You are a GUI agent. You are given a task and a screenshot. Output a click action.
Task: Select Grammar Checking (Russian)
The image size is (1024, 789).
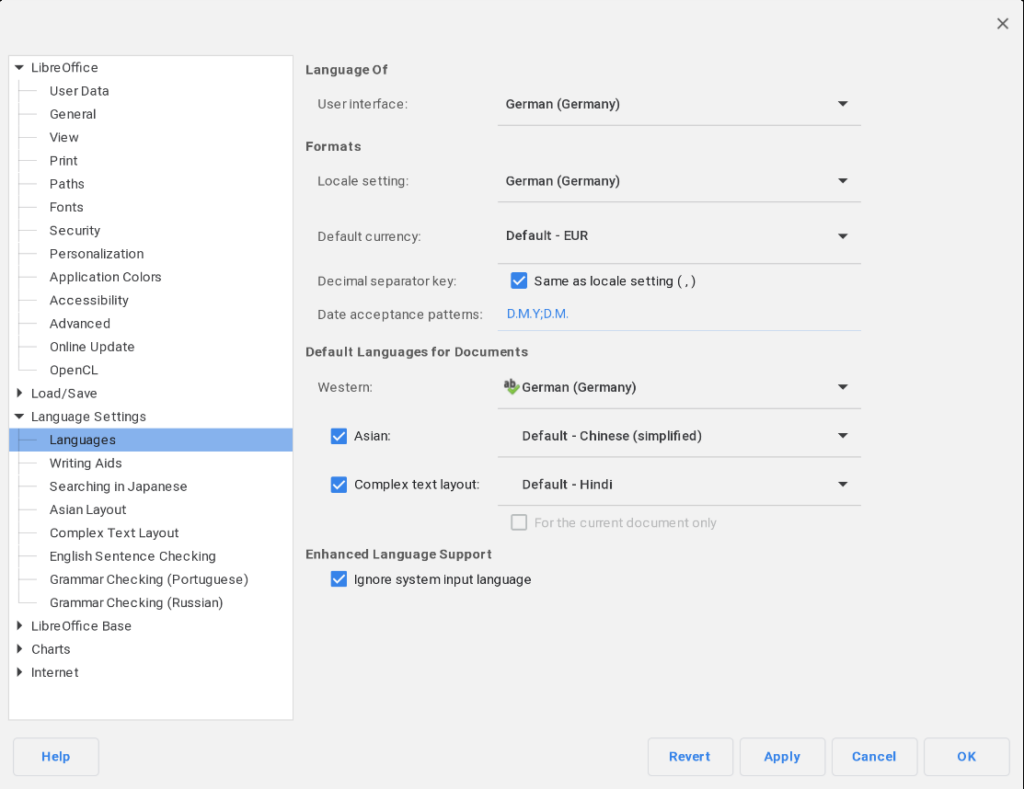pyautogui.click(x=136, y=603)
